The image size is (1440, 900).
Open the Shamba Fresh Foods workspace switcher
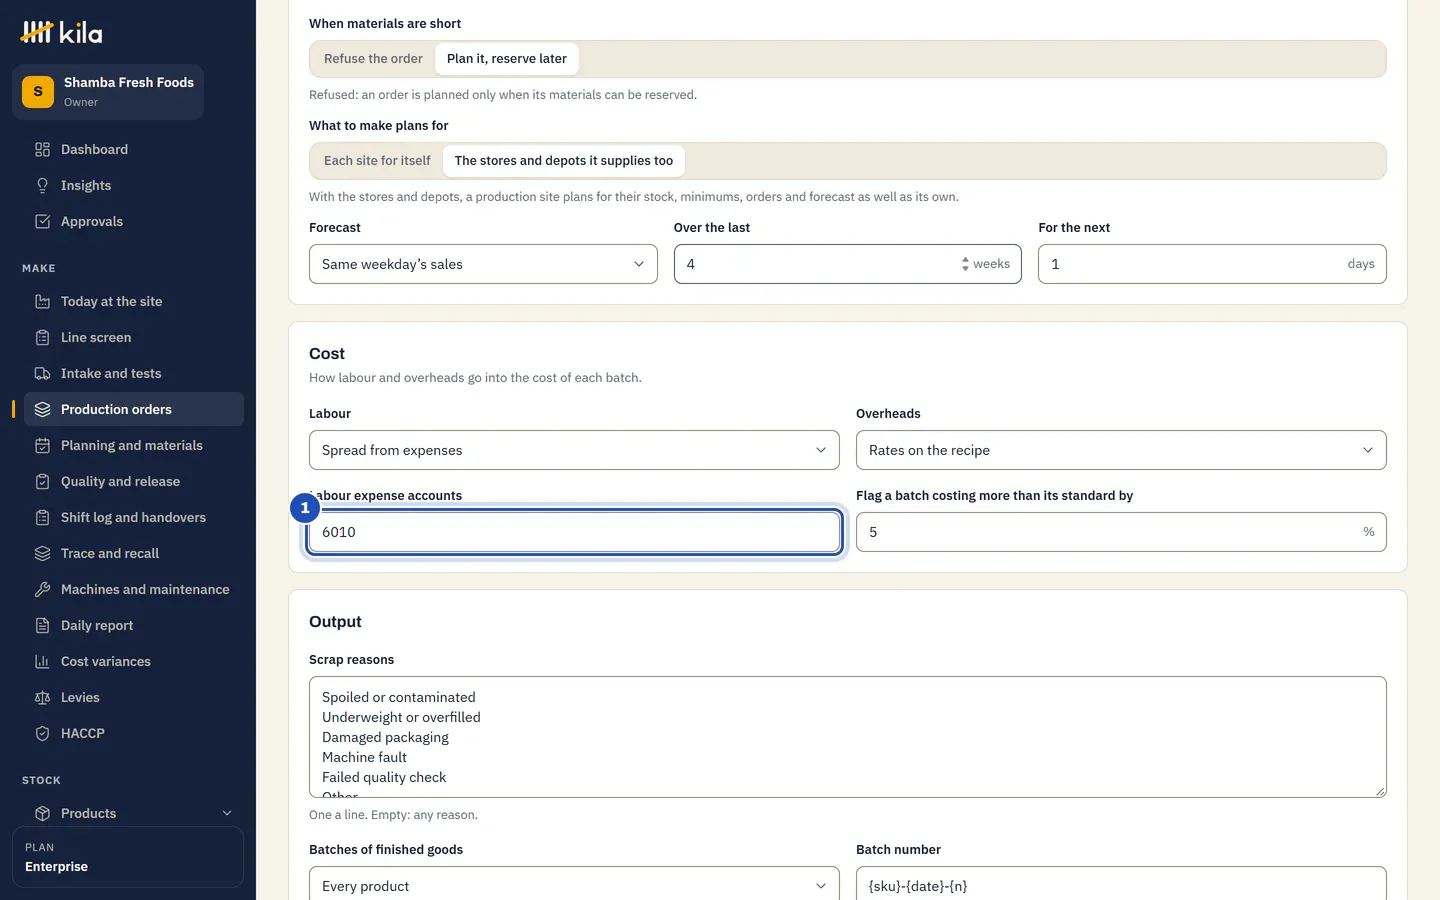(108, 92)
